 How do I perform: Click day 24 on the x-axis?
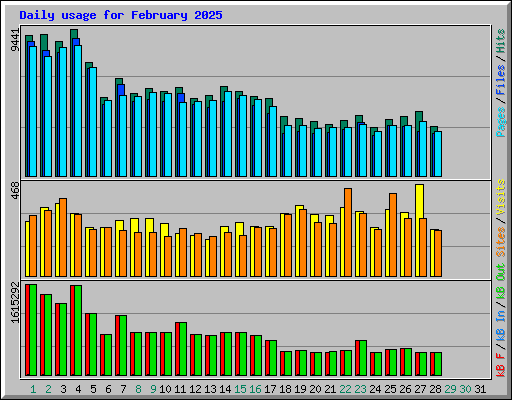pyautogui.click(x=375, y=389)
